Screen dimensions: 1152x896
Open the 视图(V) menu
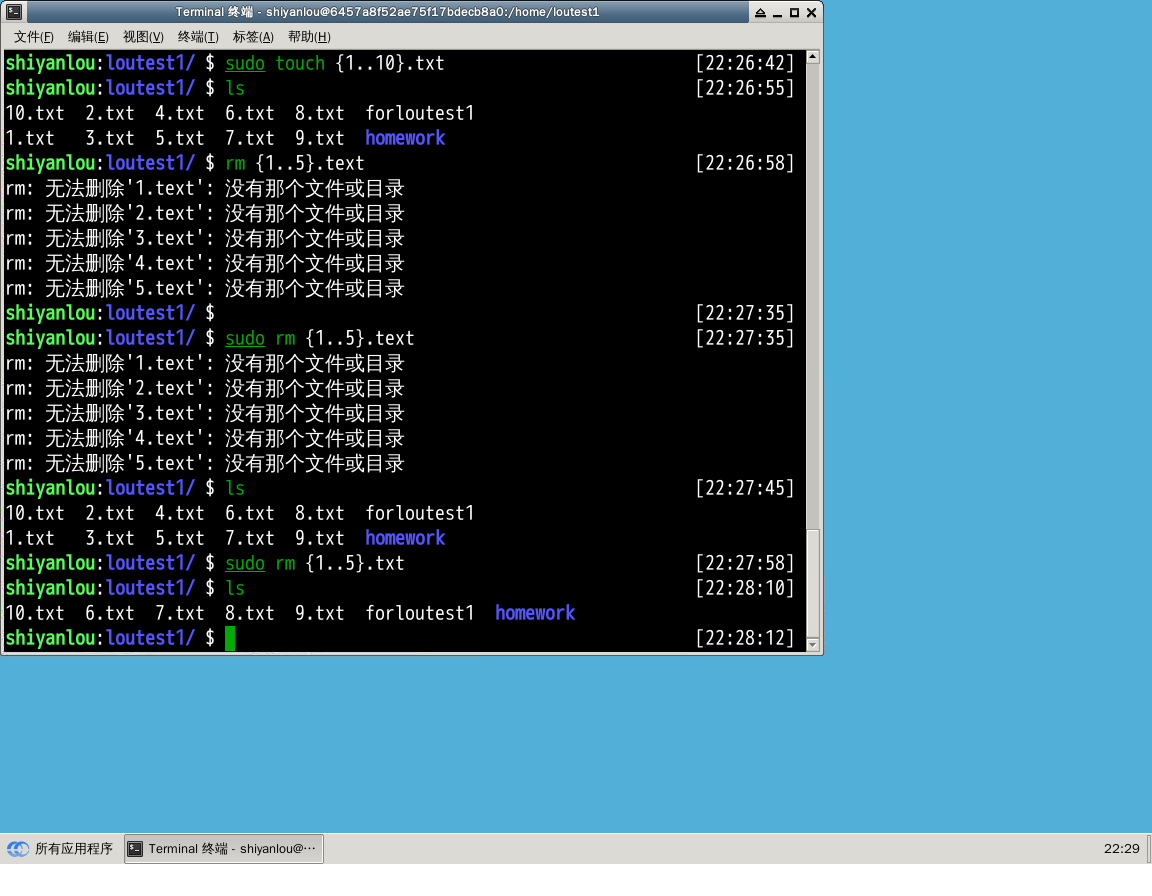pos(143,37)
